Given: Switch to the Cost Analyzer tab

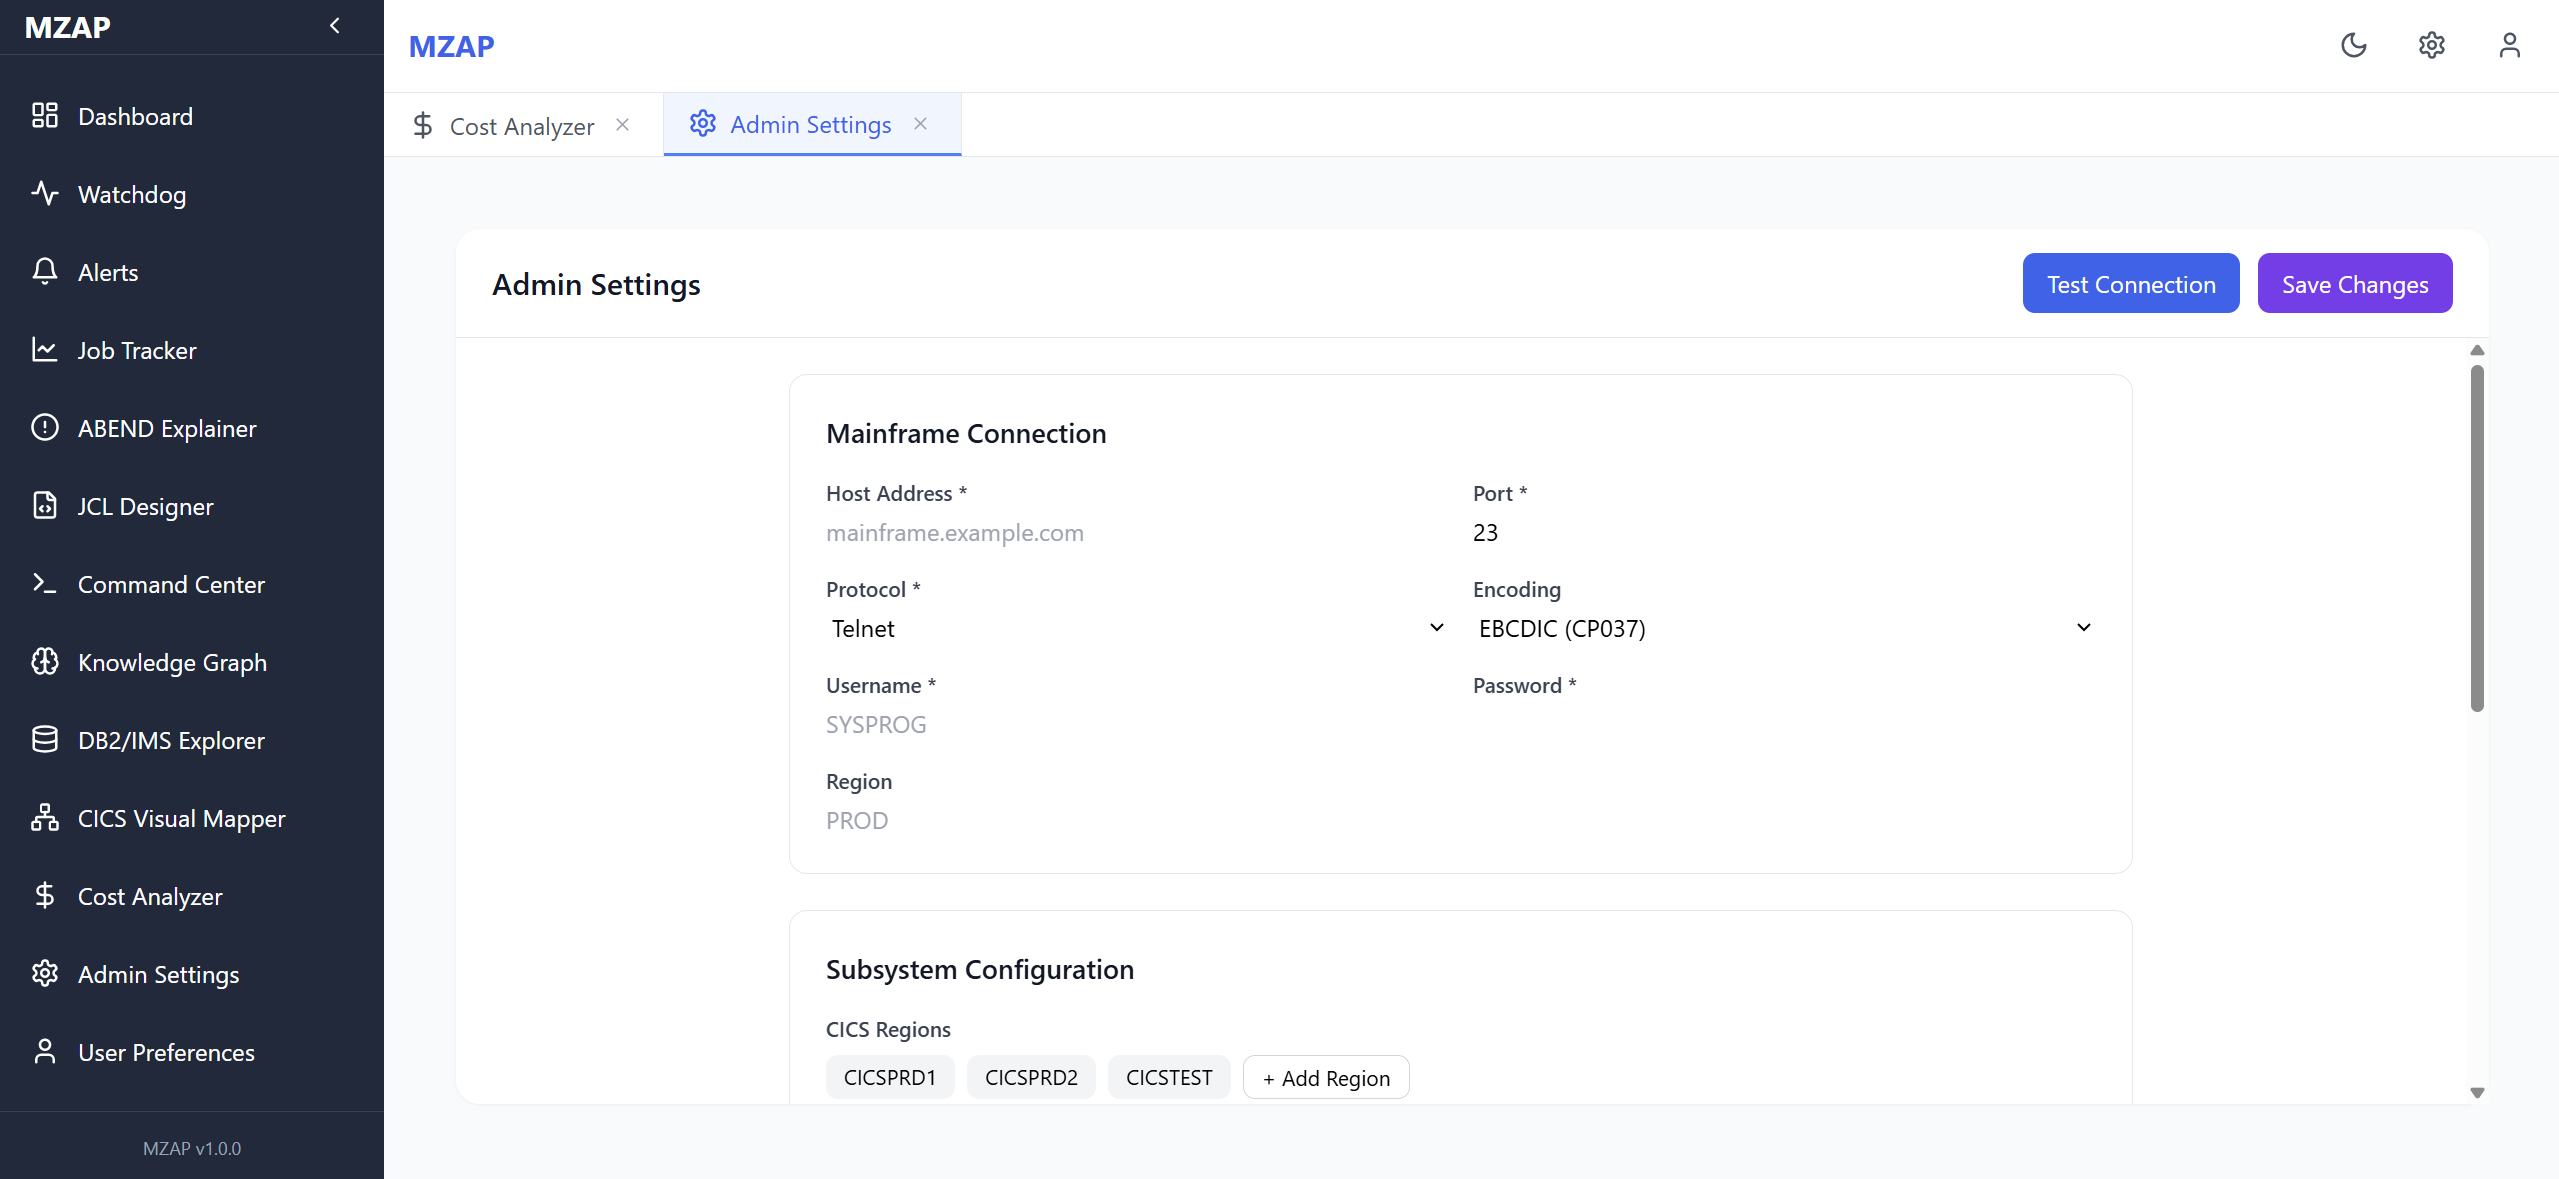Looking at the screenshot, I should (x=520, y=126).
